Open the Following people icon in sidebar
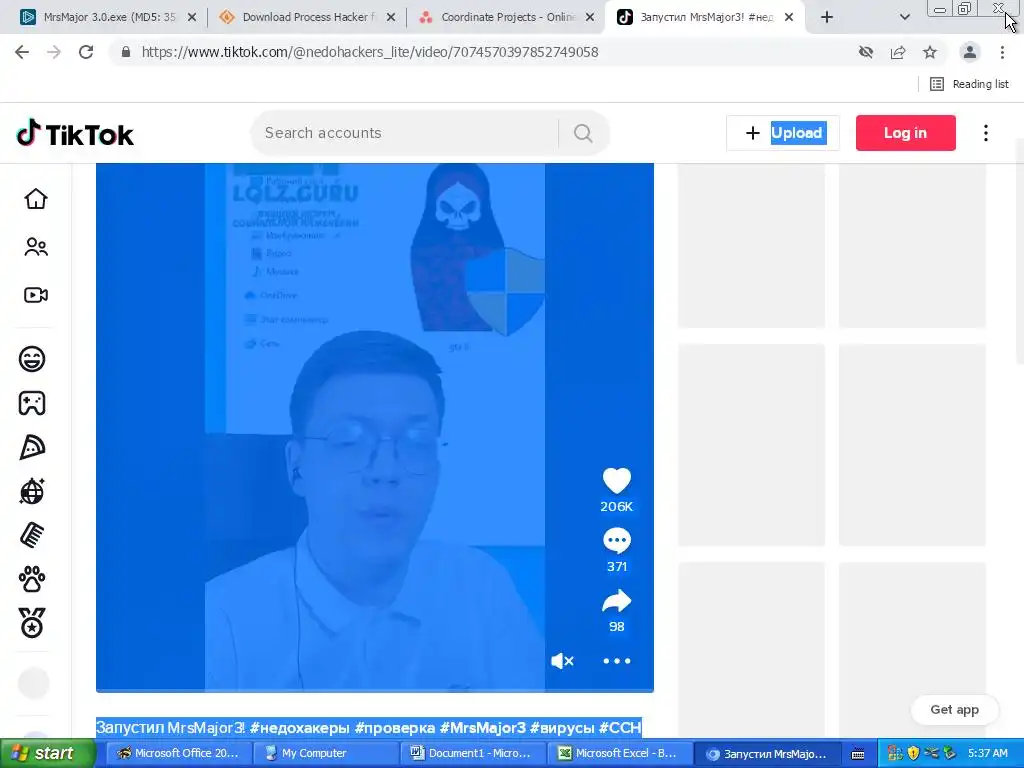1024x768 pixels. (x=36, y=247)
